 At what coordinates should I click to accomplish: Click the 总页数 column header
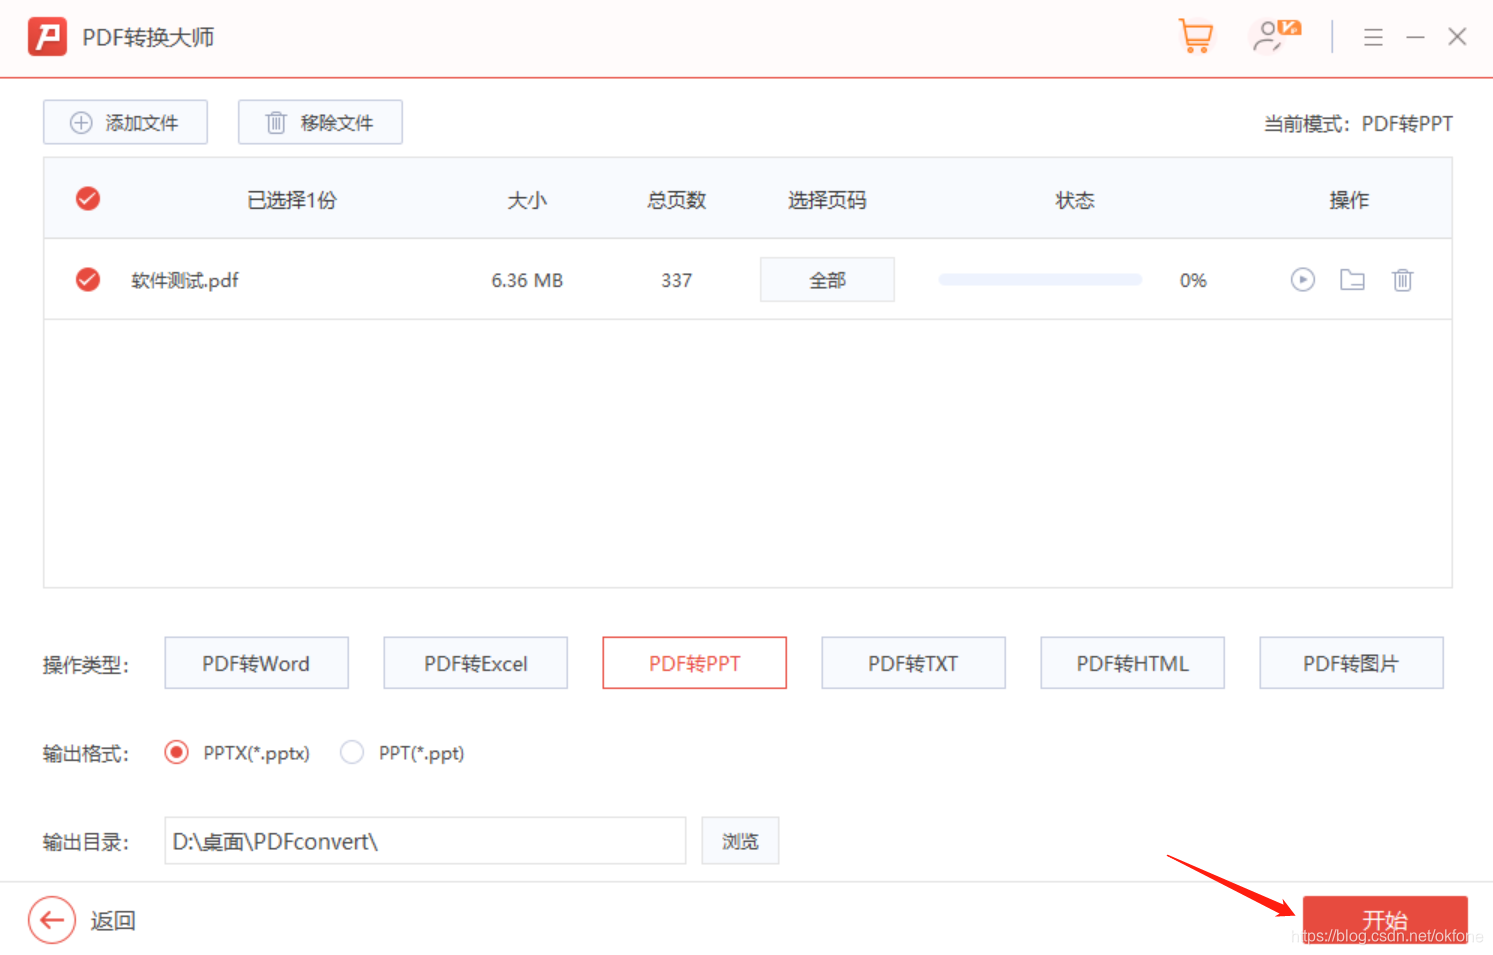(676, 200)
